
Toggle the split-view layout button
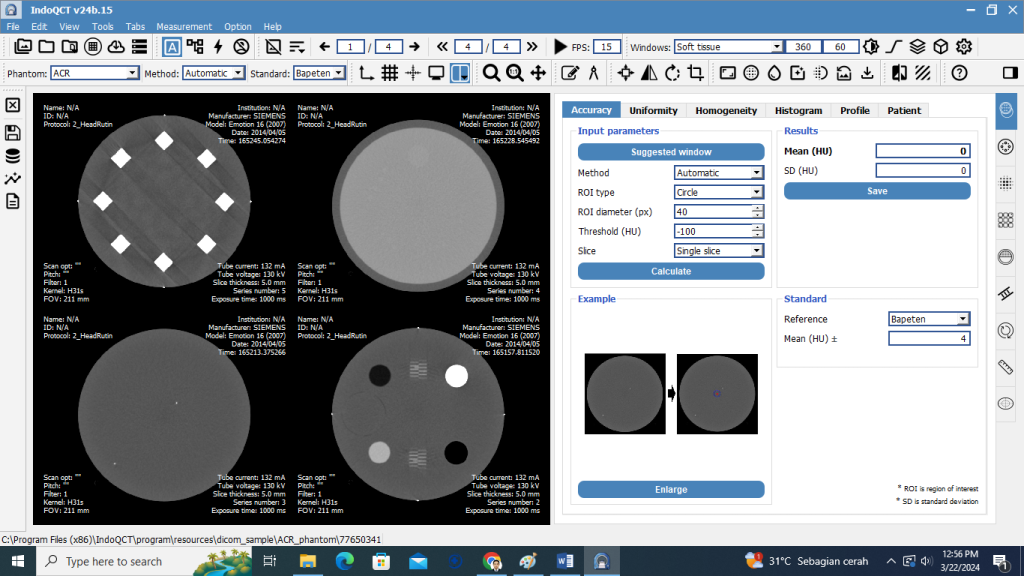point(459,73)
